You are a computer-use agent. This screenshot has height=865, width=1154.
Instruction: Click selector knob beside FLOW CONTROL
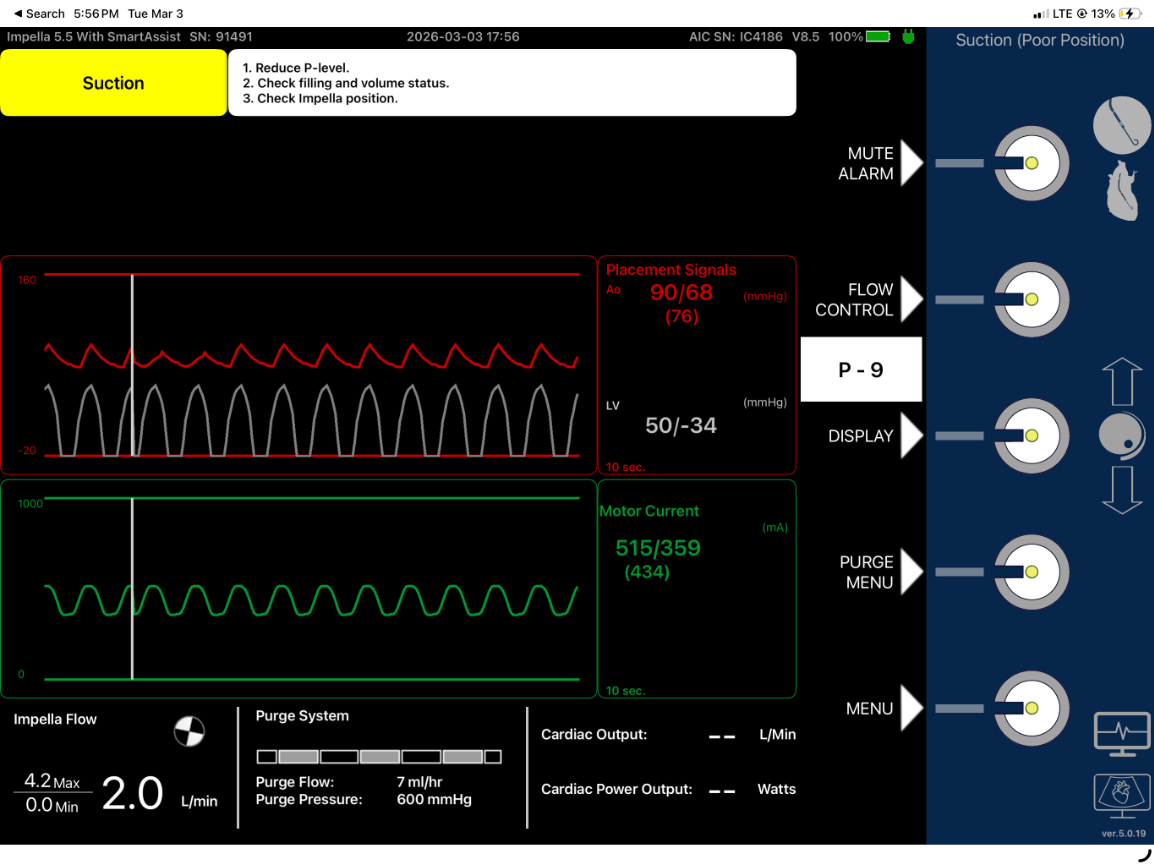[1031, 300]
